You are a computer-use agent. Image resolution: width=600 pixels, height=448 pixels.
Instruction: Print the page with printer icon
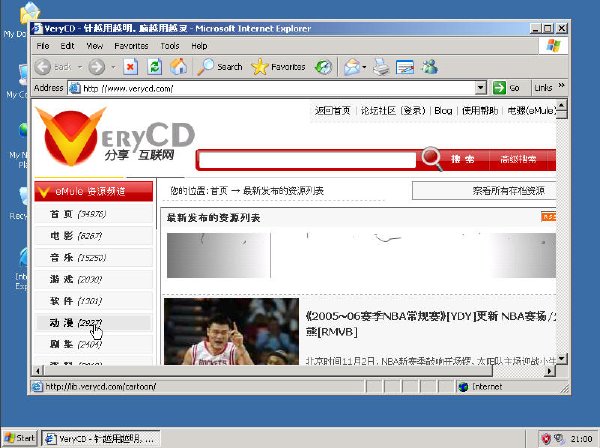click(x=381, y=67)
